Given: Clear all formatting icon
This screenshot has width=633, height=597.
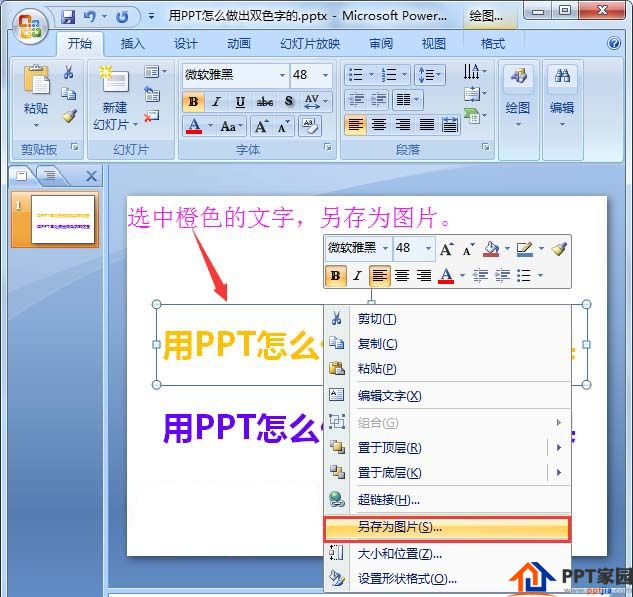Looking at the screenshot, I should tap(310, 126).
